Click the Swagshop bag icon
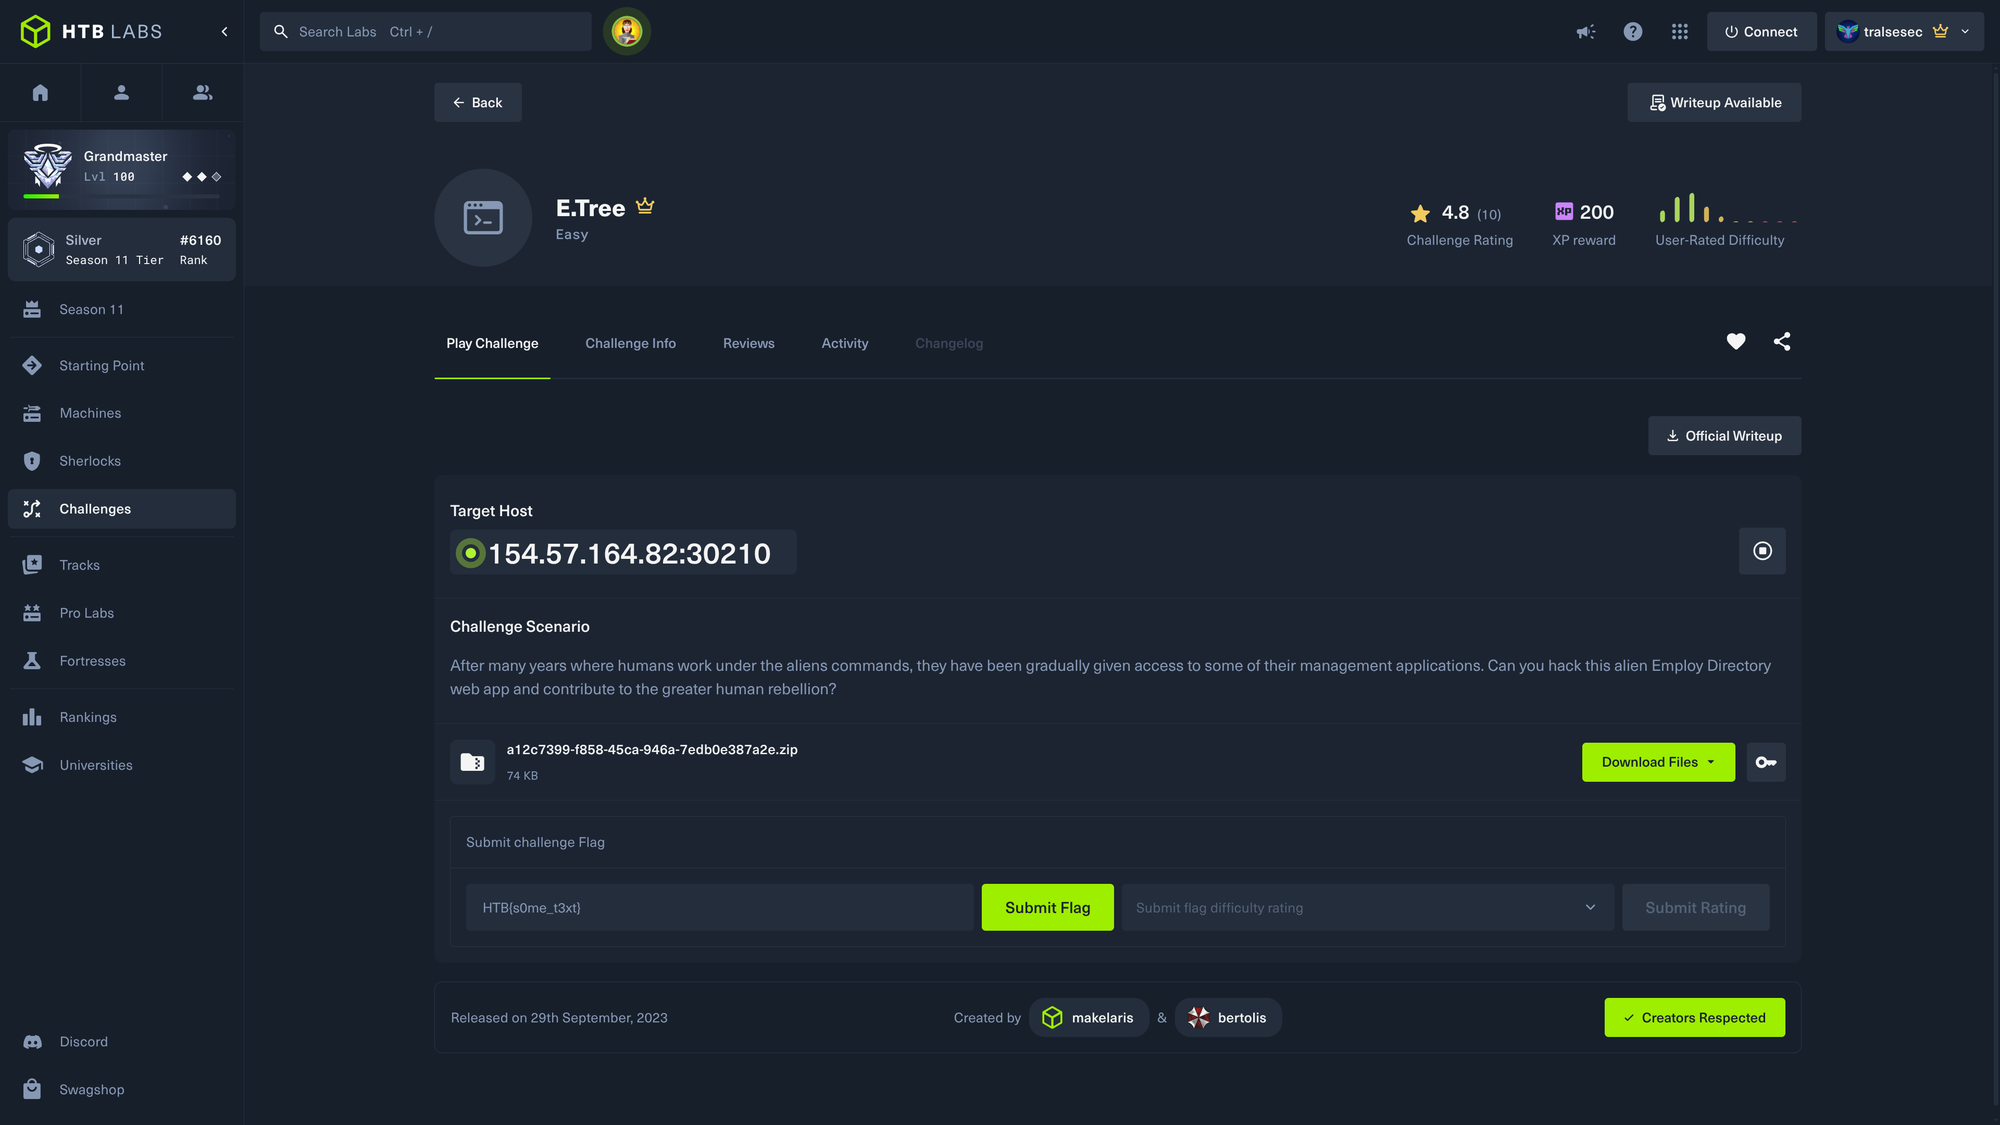Image resolution: width=2000 pixels, height=1125 pixels. [32, 1090]
